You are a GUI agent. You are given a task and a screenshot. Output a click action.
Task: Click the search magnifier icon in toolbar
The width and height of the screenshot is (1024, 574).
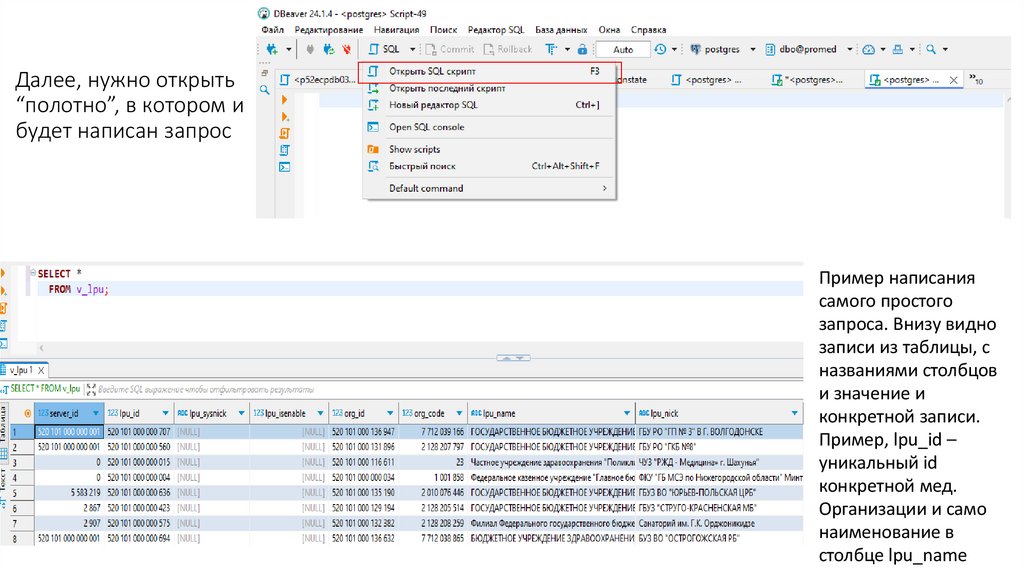pos(931,49)
